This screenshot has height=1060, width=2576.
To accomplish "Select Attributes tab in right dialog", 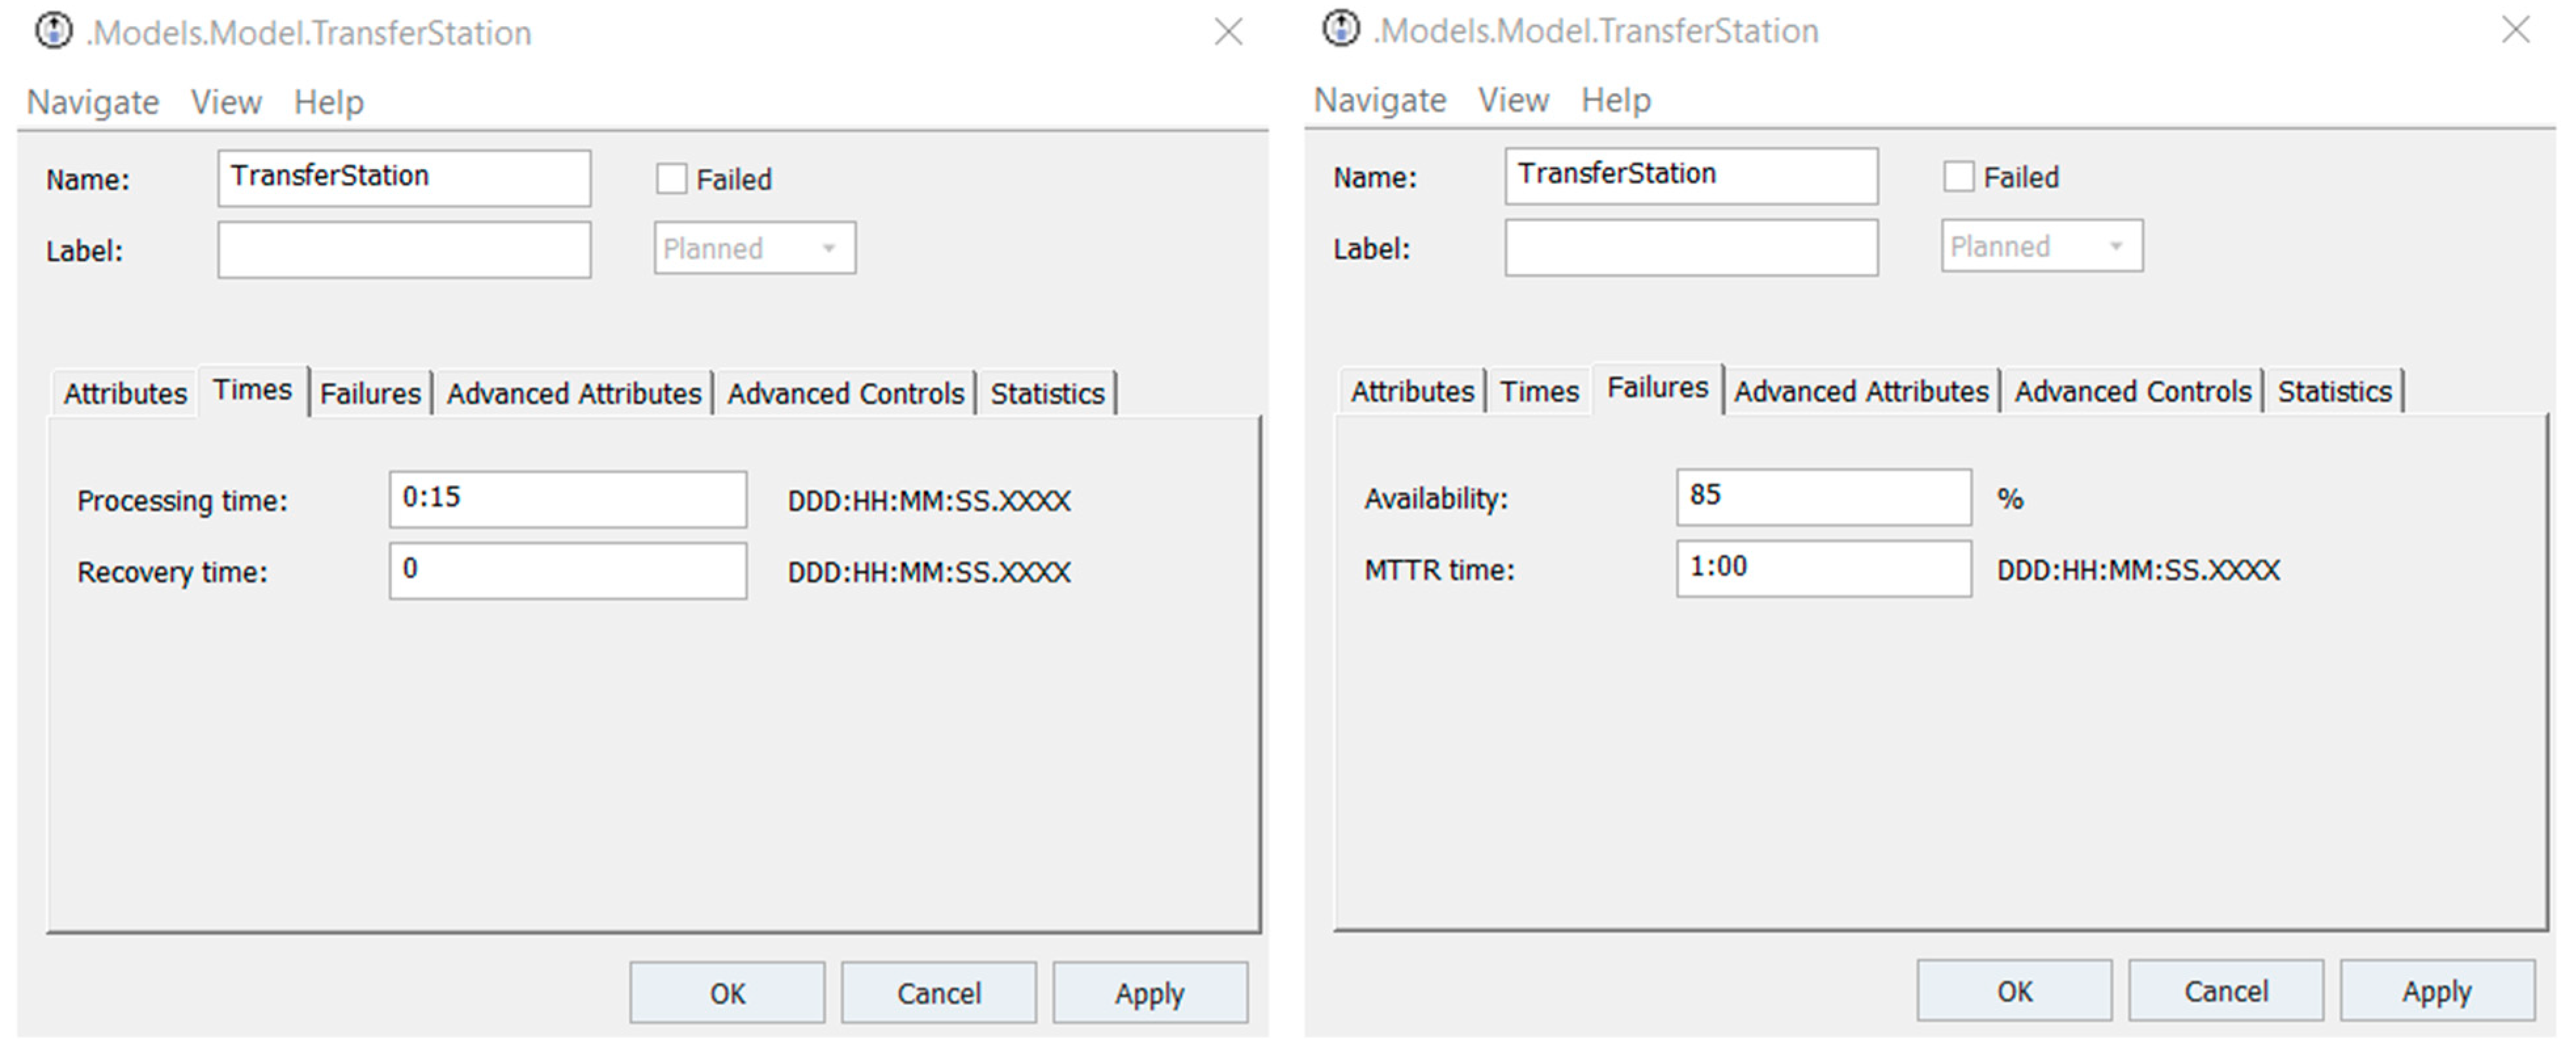I will [1412, 391].
